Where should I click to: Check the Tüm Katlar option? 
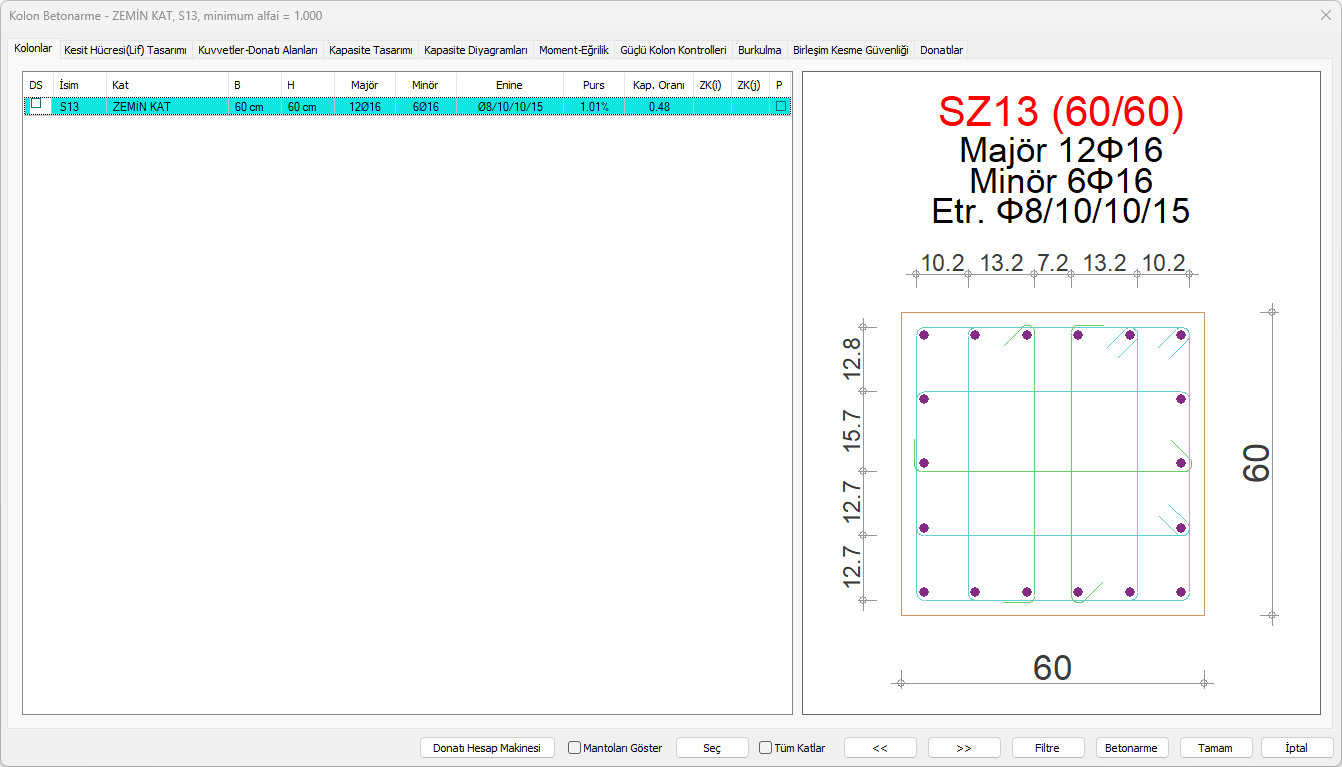tap(765, 748)
